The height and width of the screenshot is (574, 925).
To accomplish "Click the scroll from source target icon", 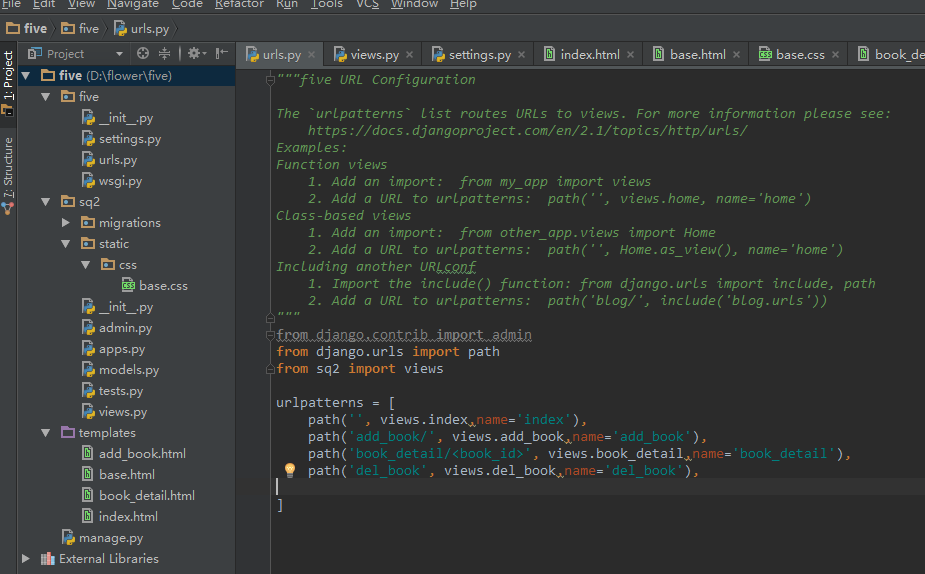I will click(x=143, y=53).
